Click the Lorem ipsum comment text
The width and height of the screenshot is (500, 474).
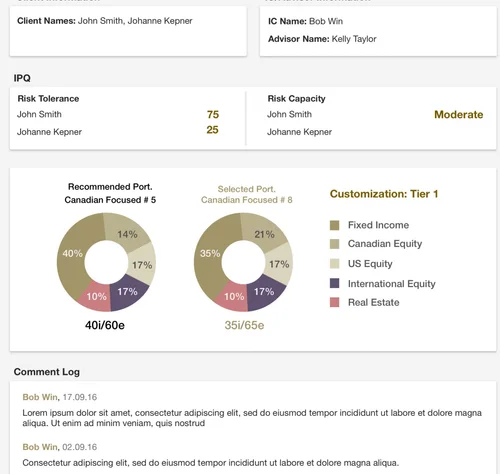coord(252,418)
